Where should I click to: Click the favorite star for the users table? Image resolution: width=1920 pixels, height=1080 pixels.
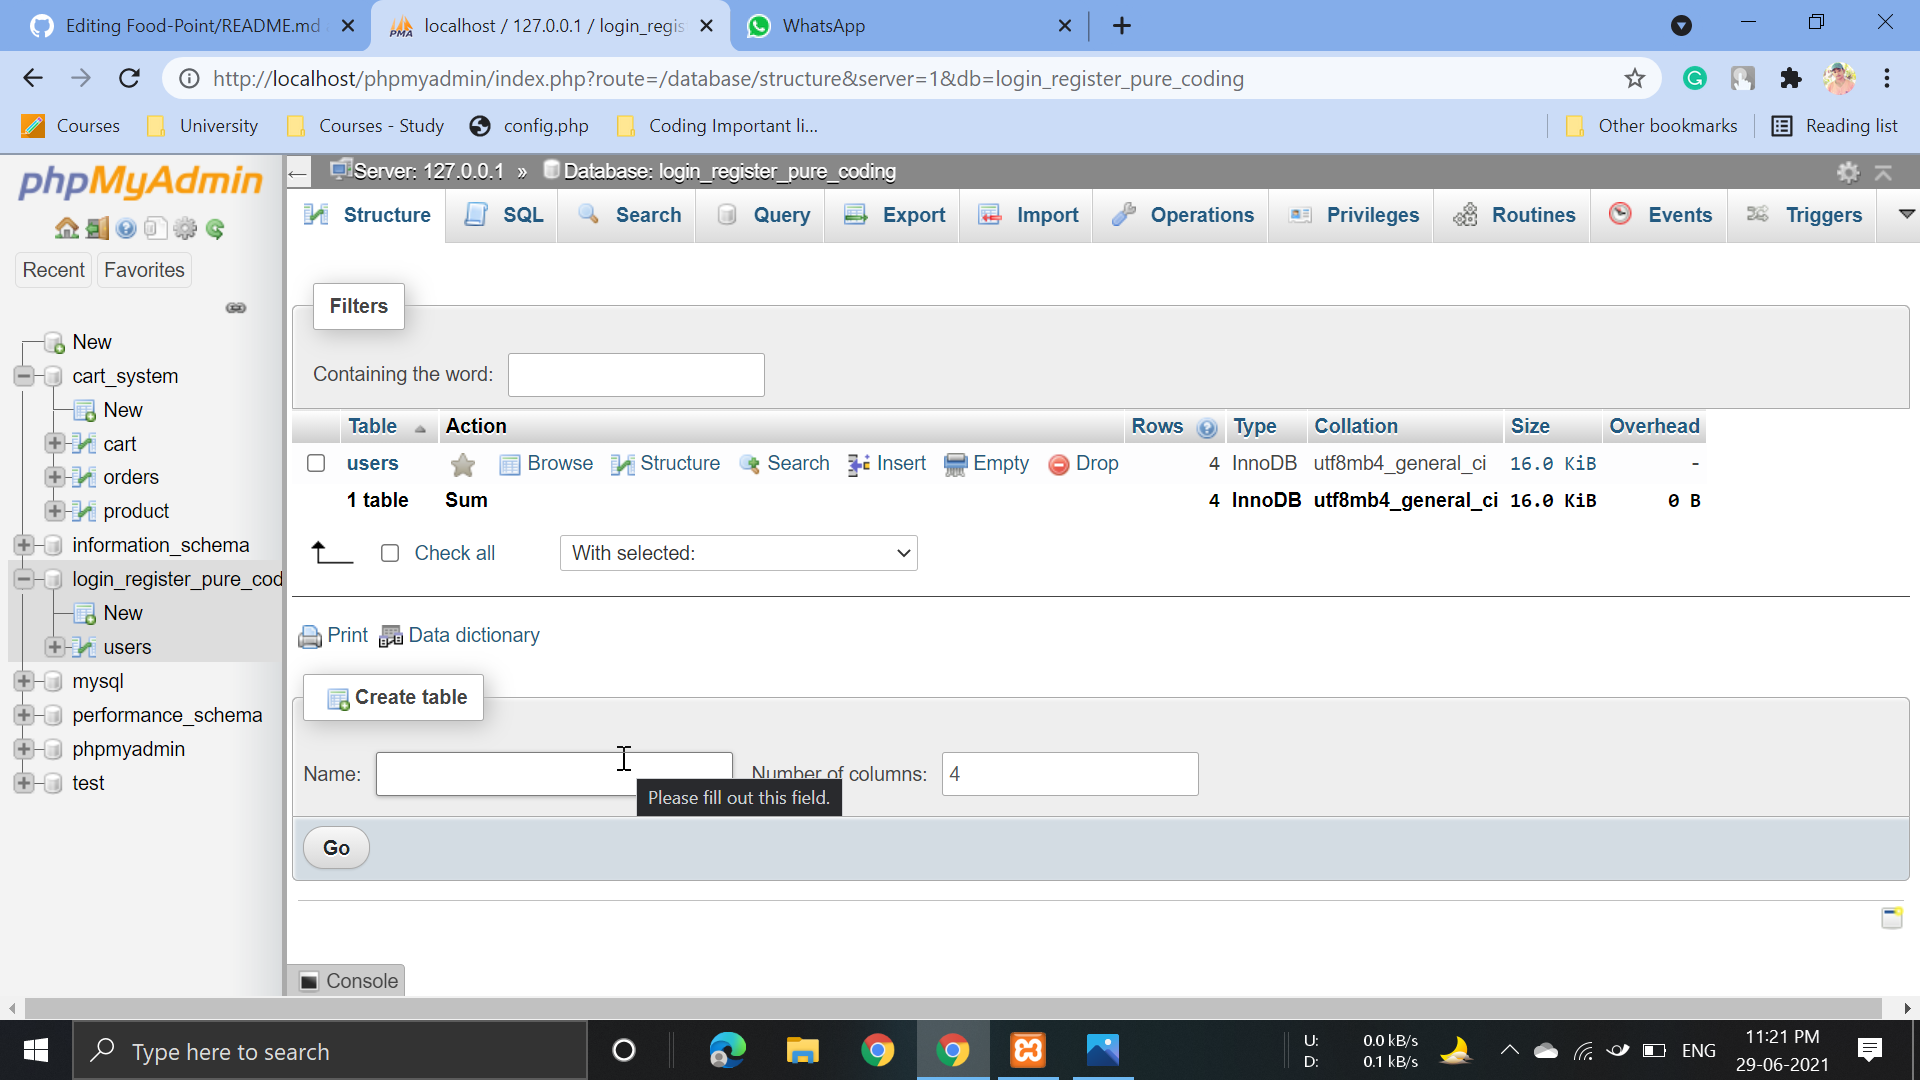(x=462, y=464)
